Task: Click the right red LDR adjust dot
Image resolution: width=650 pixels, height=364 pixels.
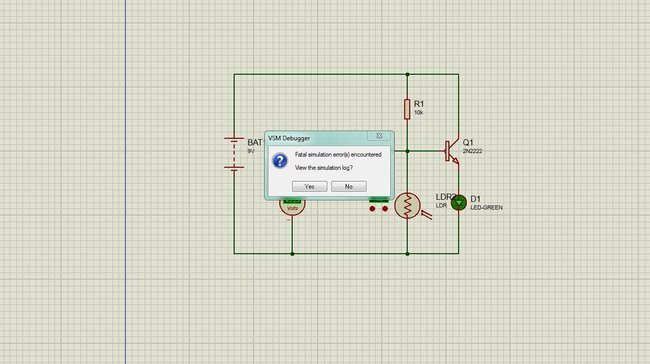Action: (385, 209)
